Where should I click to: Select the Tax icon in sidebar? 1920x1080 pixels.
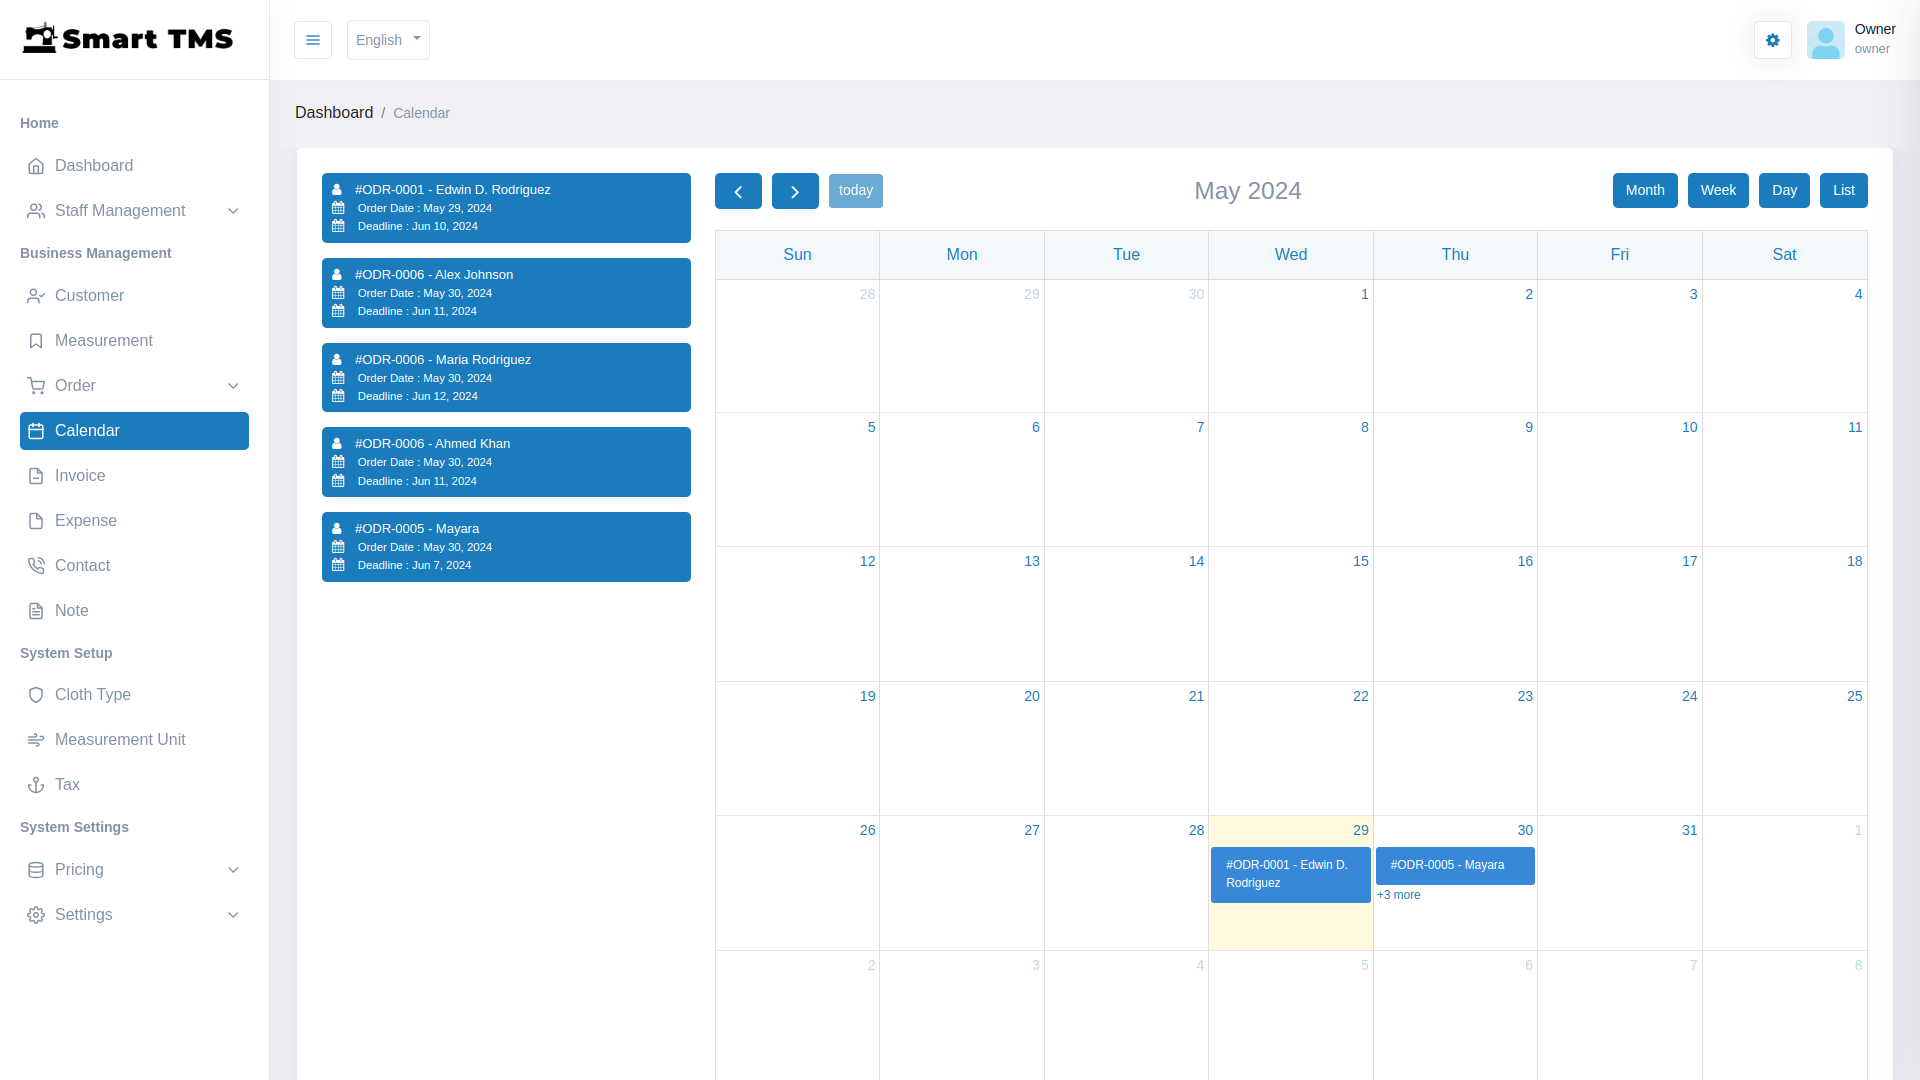[x=36, y=785]
